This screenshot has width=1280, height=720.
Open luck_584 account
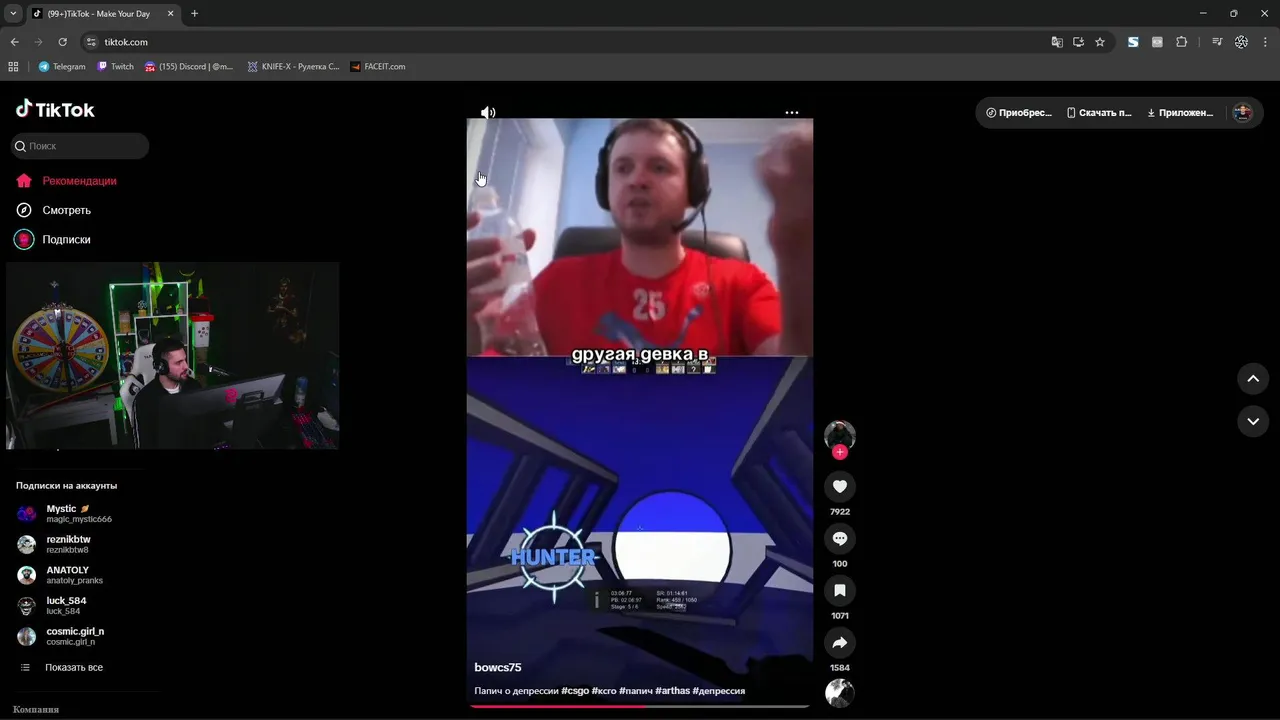click(x=52, y=606)
